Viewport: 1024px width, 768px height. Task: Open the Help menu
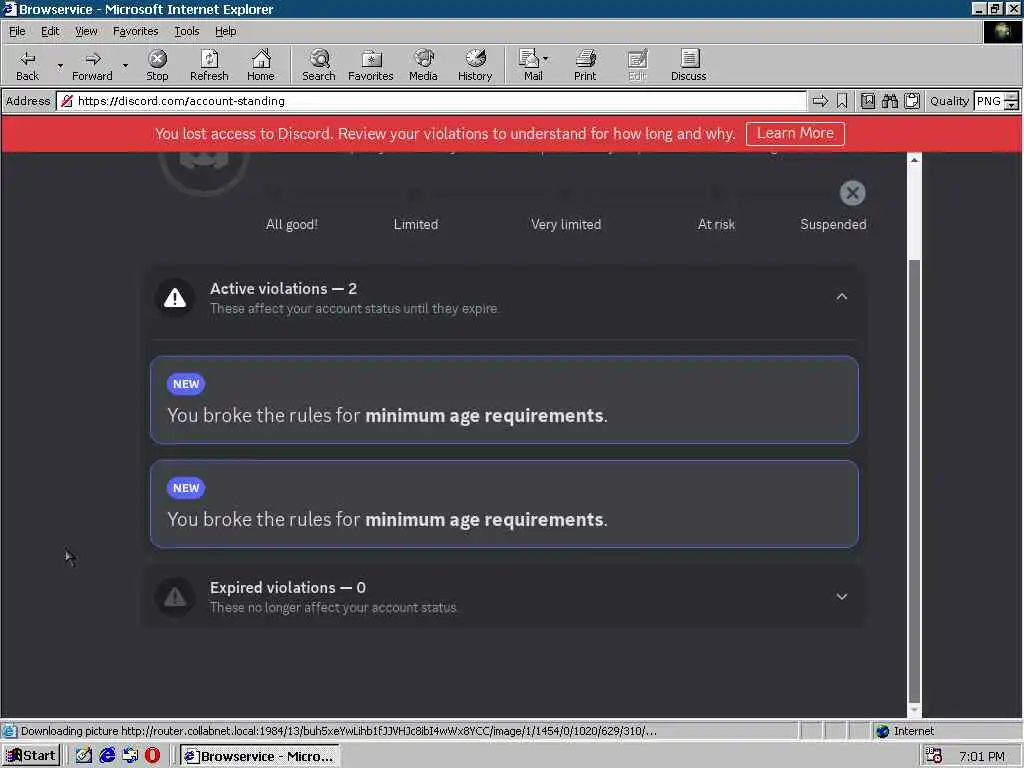[225, 31]
